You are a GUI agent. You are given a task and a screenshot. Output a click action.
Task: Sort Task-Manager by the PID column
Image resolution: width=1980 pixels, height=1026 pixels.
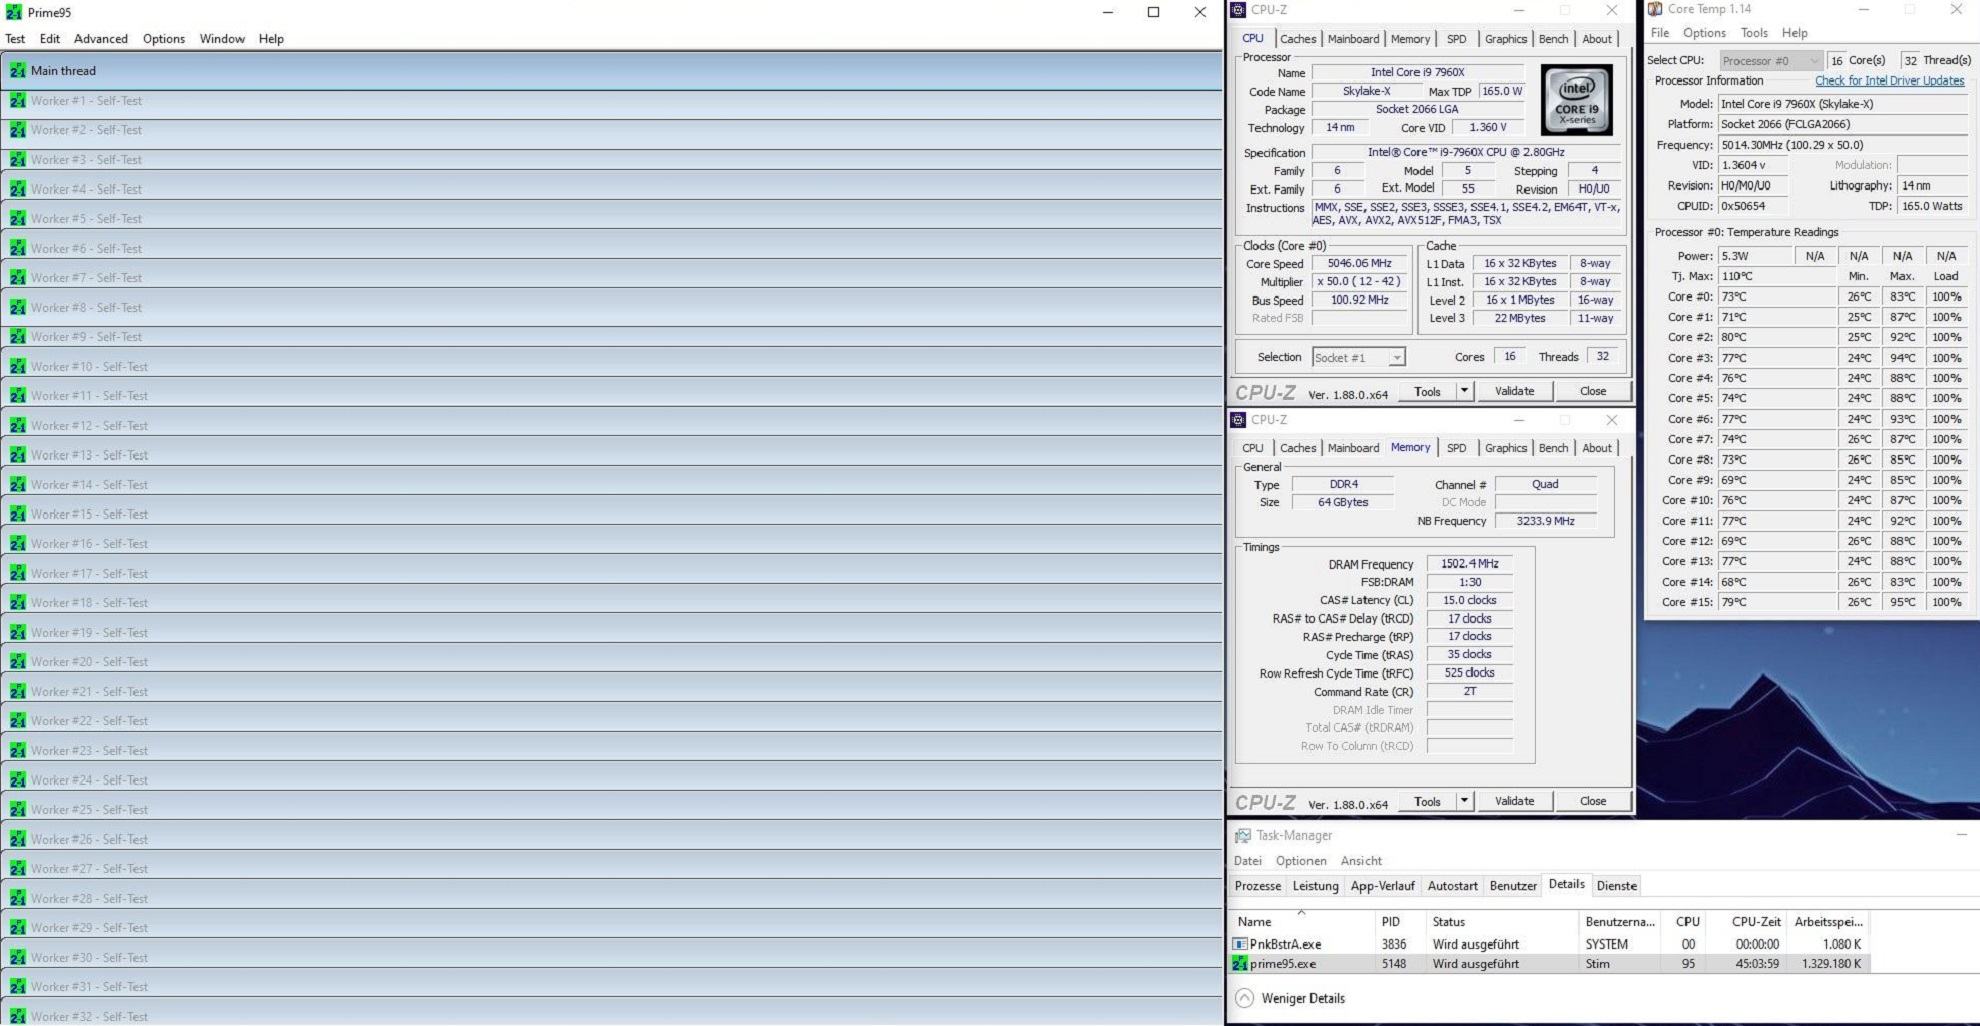[1399, 922]
